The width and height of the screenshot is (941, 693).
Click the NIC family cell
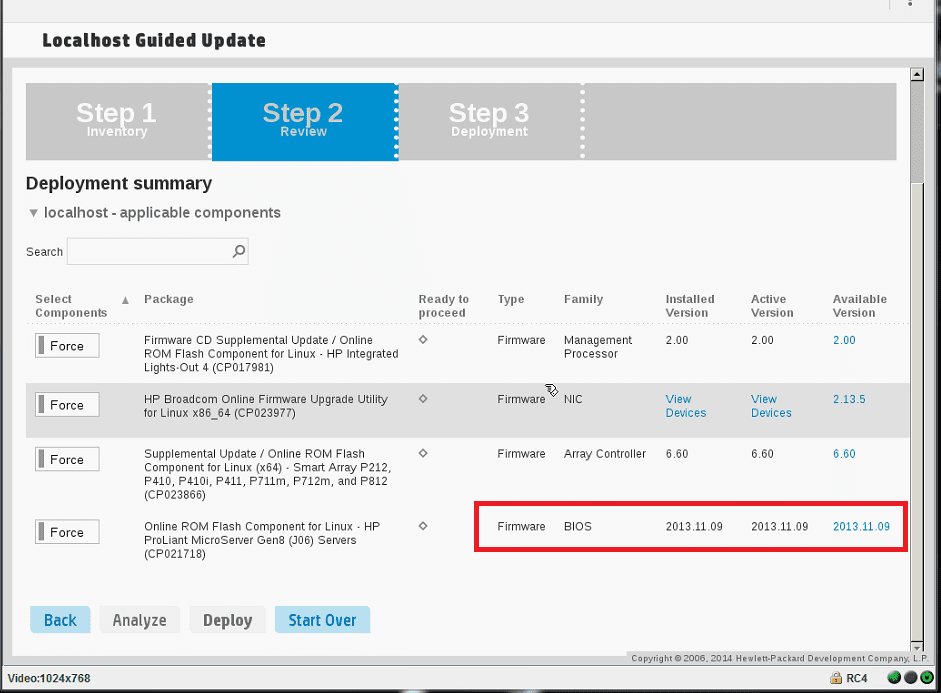(x=573, y=399)
